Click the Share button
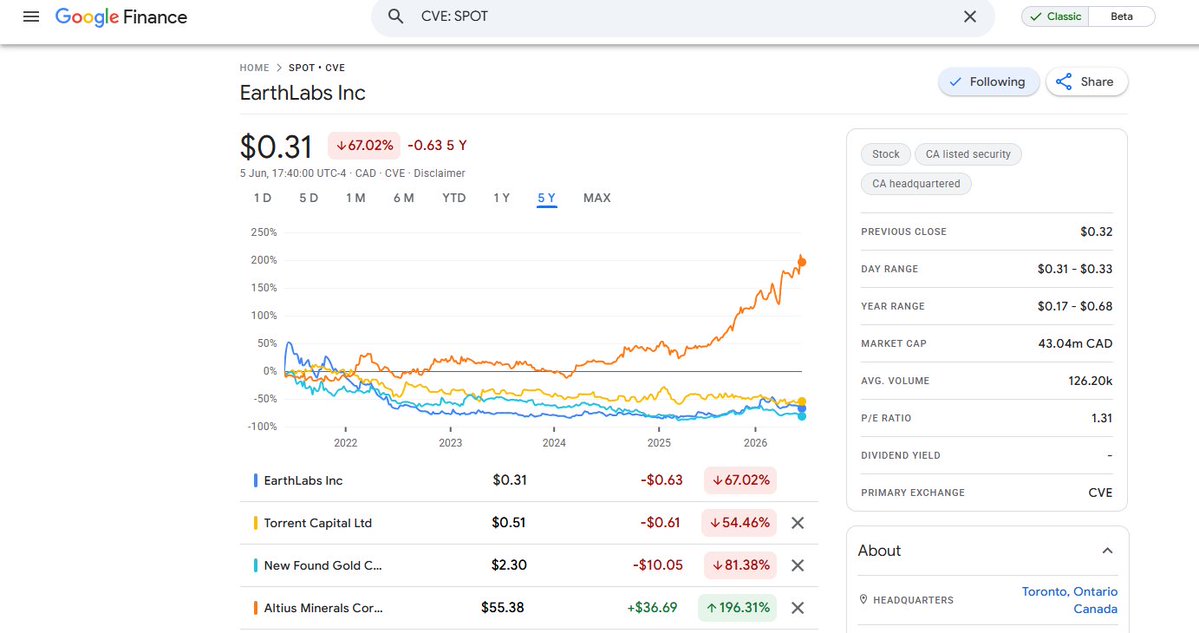Screen dimensions: 1199x633 point(1086,82)
